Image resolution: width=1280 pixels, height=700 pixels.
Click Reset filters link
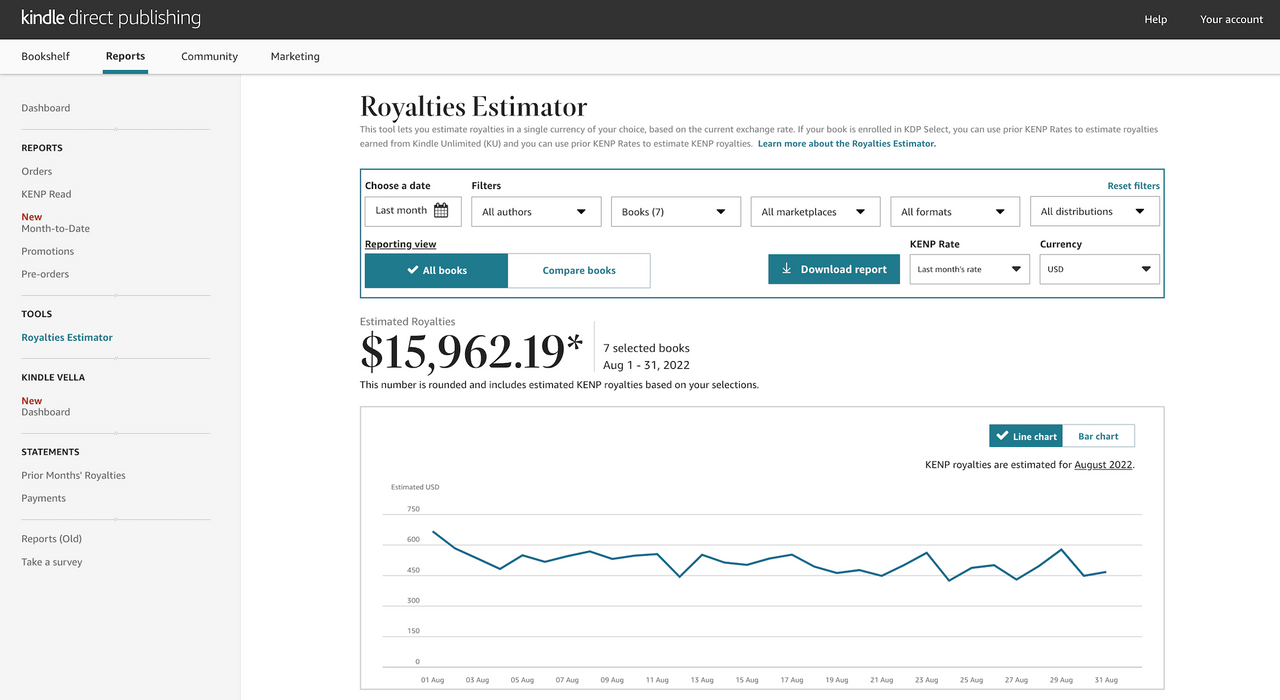pyautogui.click(x=1133, y=186)
